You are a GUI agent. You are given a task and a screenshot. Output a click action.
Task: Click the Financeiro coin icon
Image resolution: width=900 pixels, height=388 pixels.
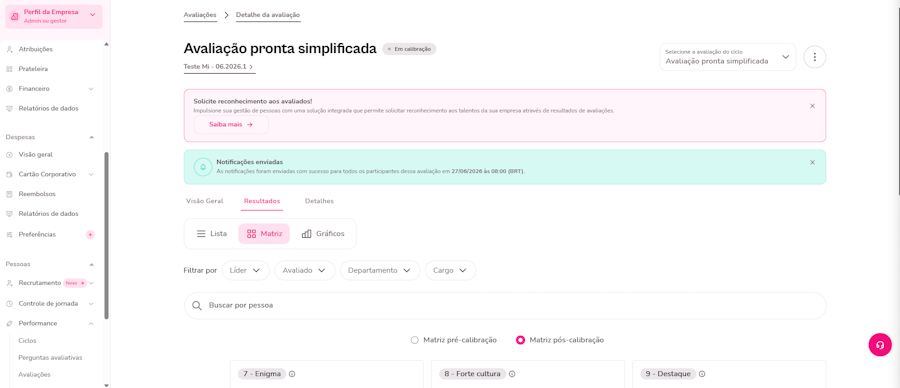tap(9, 89)
